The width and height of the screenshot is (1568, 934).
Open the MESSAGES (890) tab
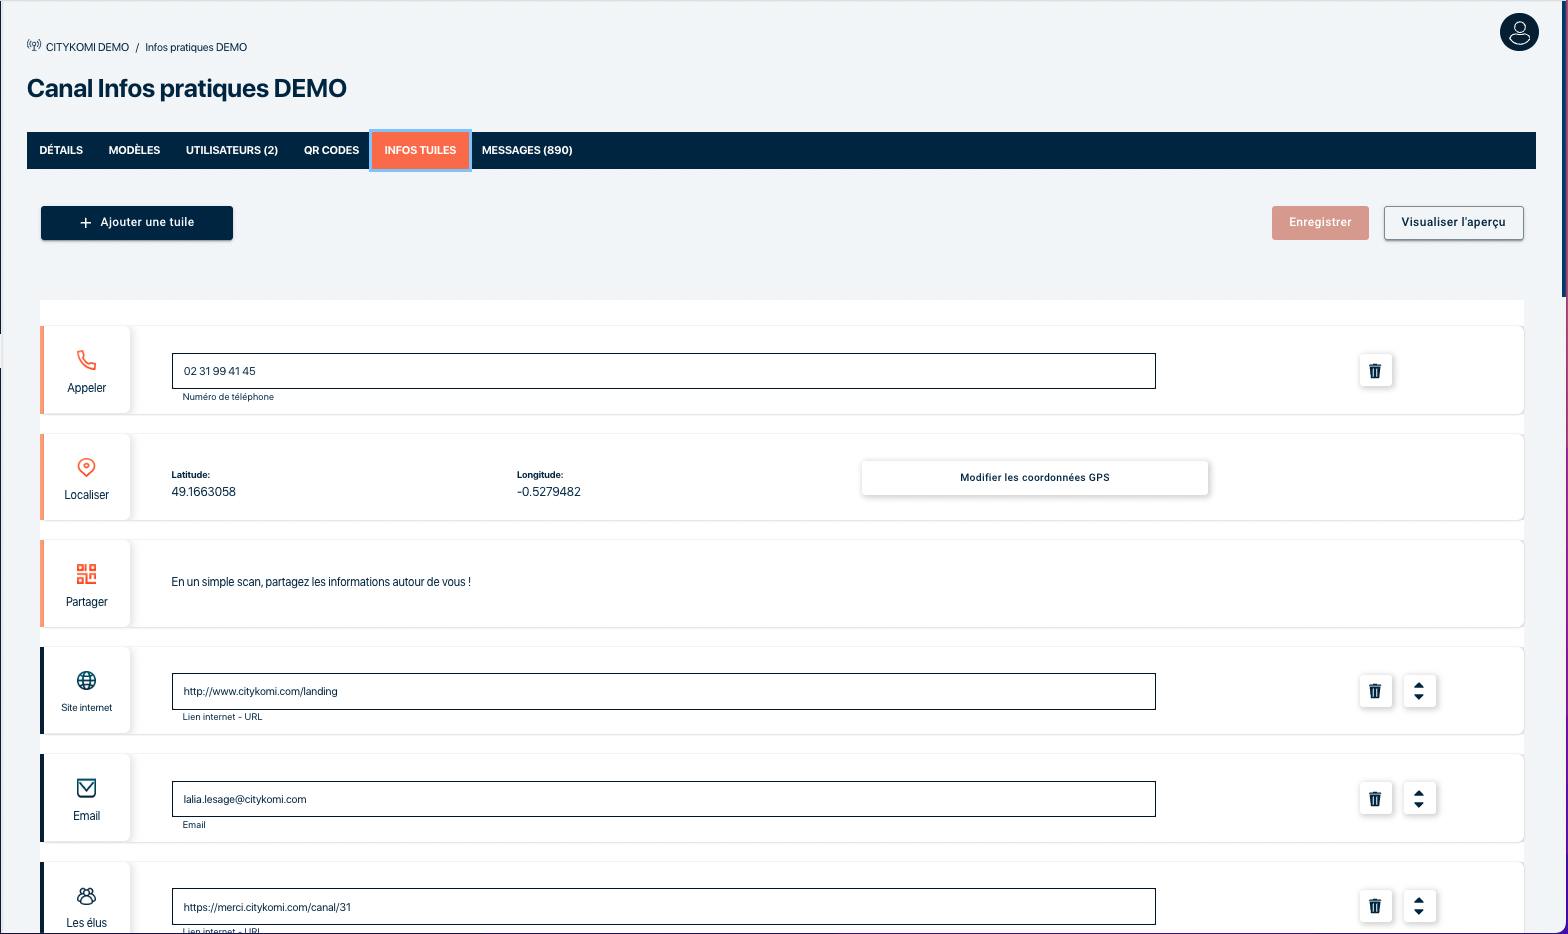click(527, 150)
